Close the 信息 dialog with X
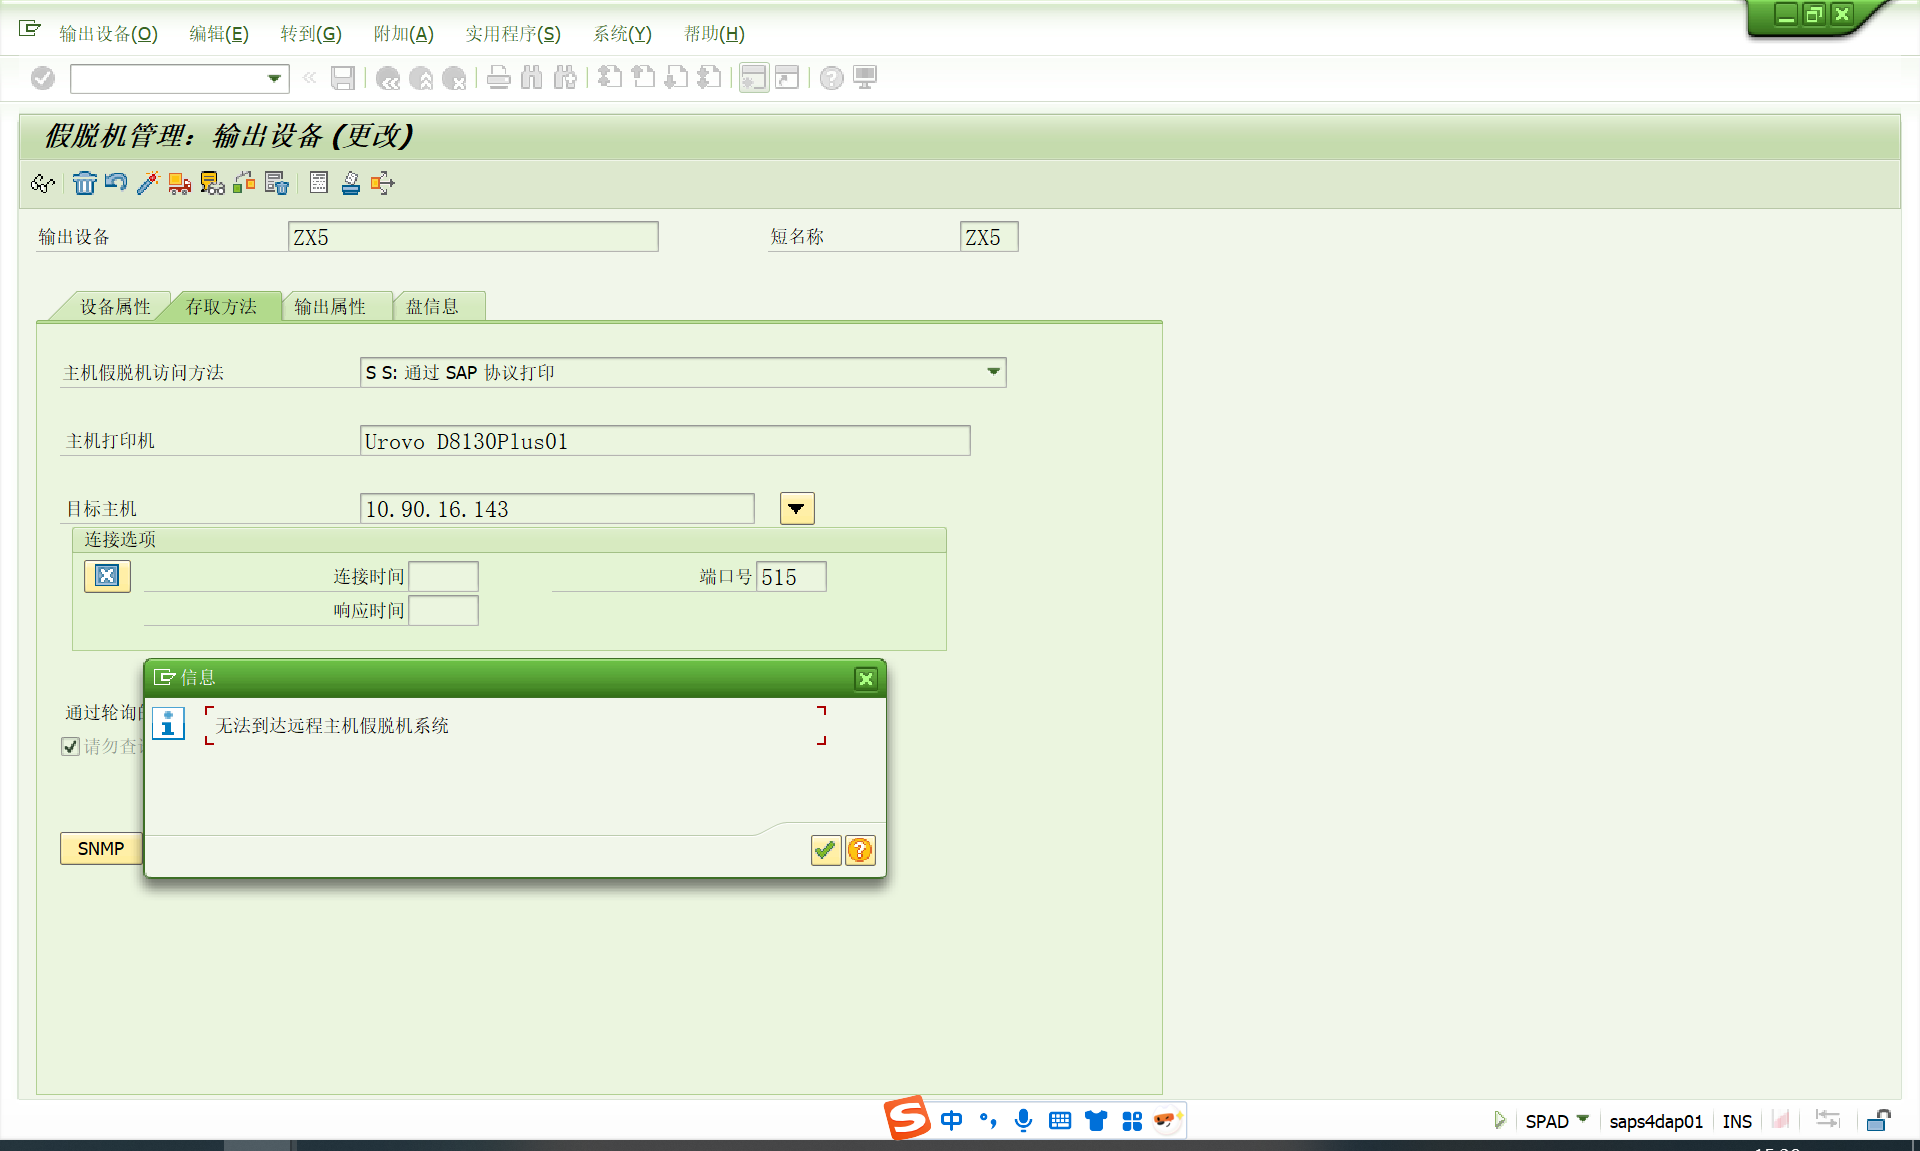This screenshot has height=1151, width=1920. click(x=866, y=679)
